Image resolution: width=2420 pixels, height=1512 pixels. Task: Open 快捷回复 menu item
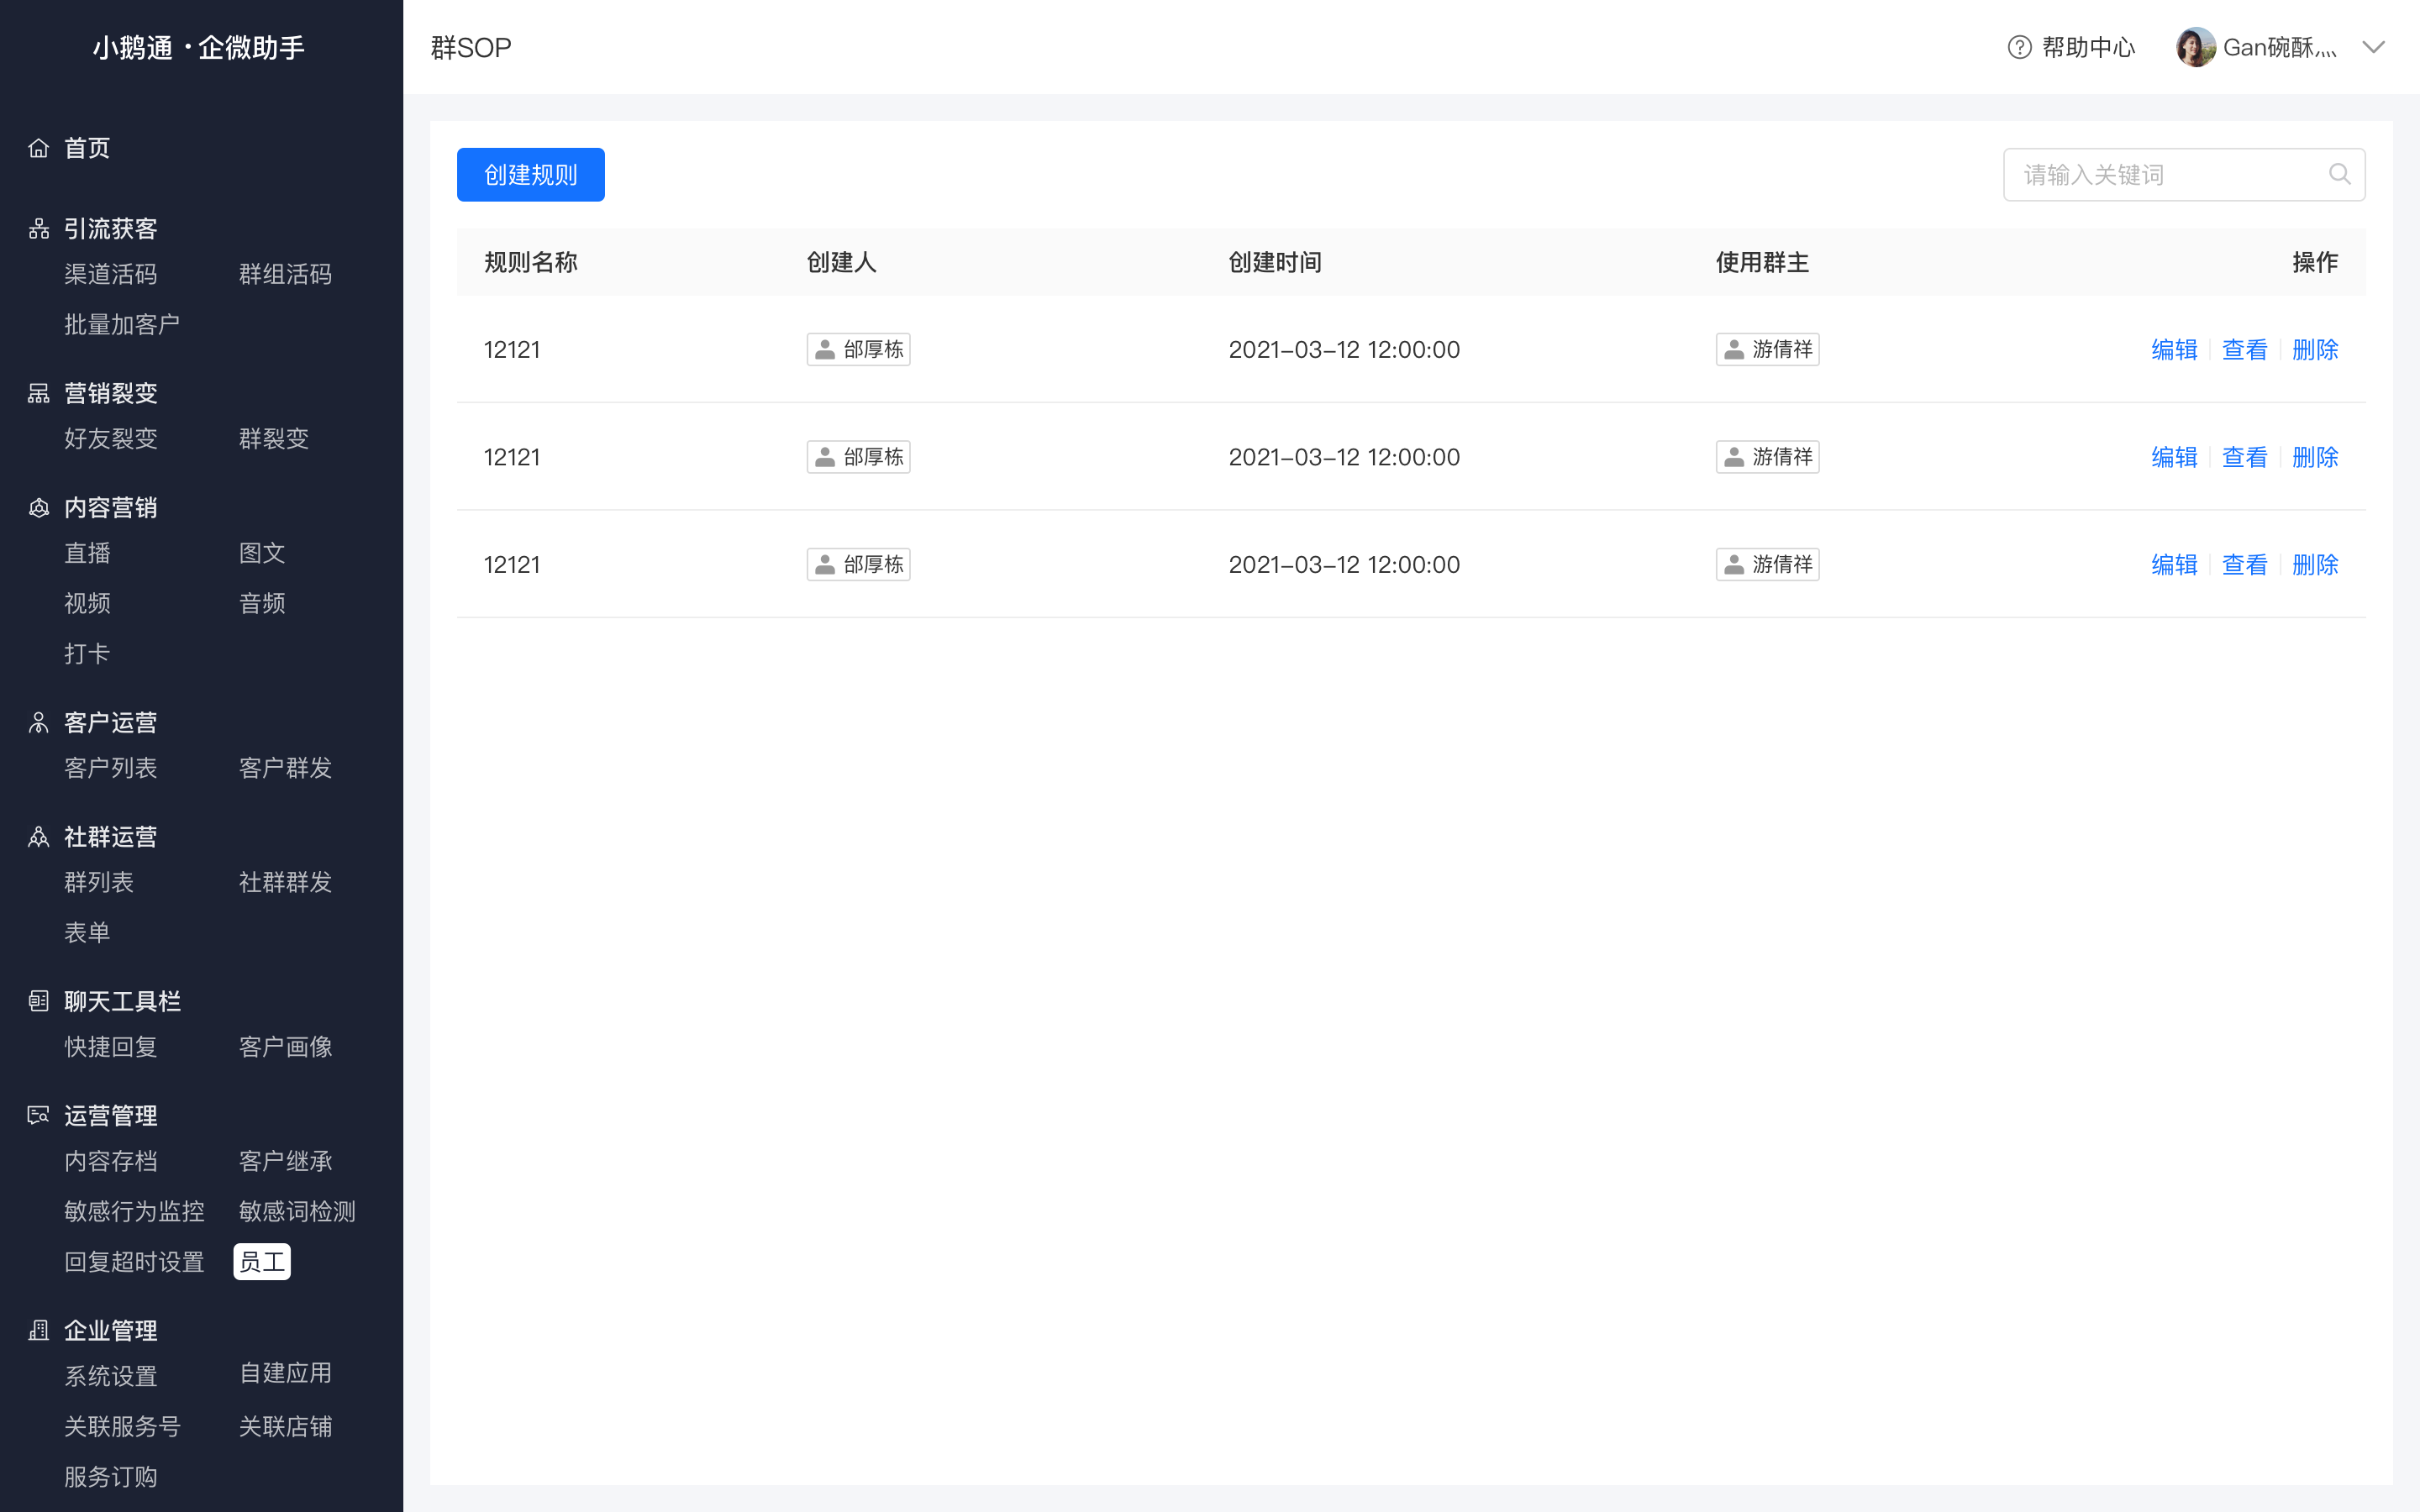click(x=111, y=1046)
